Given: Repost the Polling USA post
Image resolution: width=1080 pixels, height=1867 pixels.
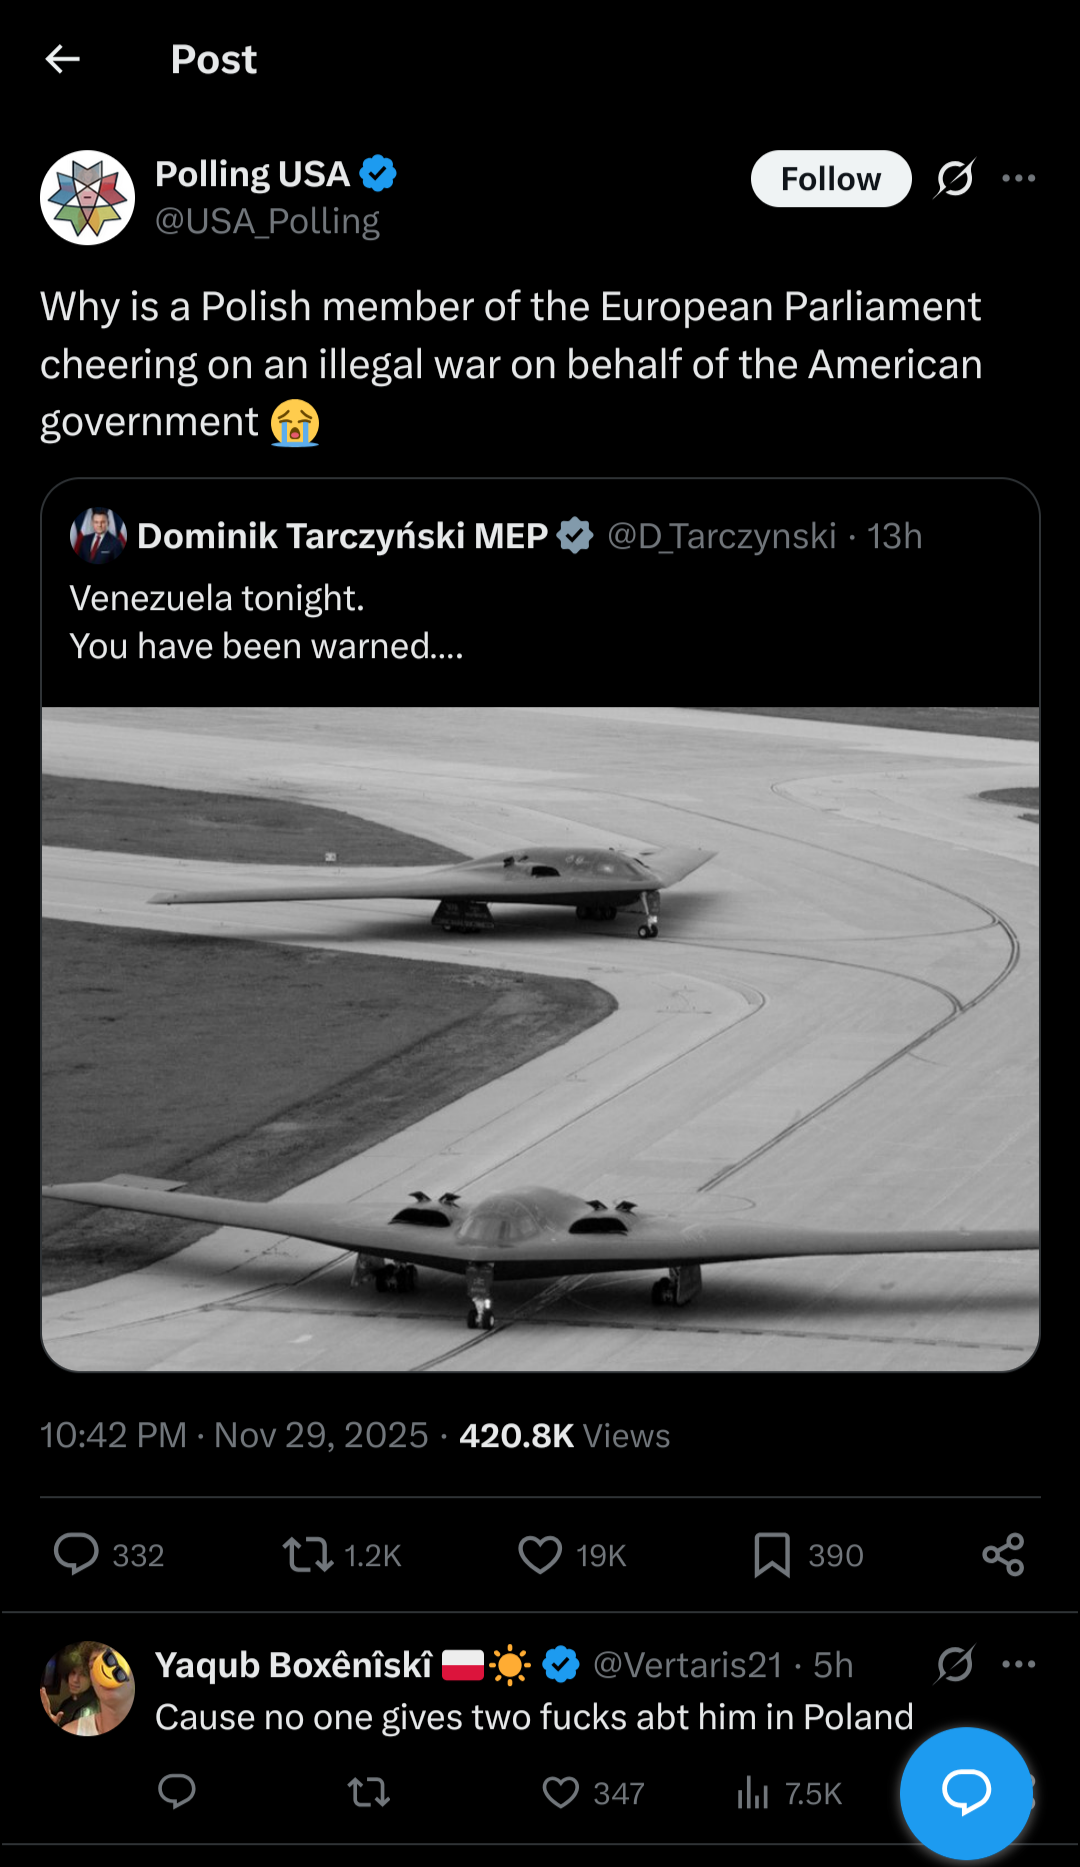Looking at the screenshot, I should (307, 1554).
